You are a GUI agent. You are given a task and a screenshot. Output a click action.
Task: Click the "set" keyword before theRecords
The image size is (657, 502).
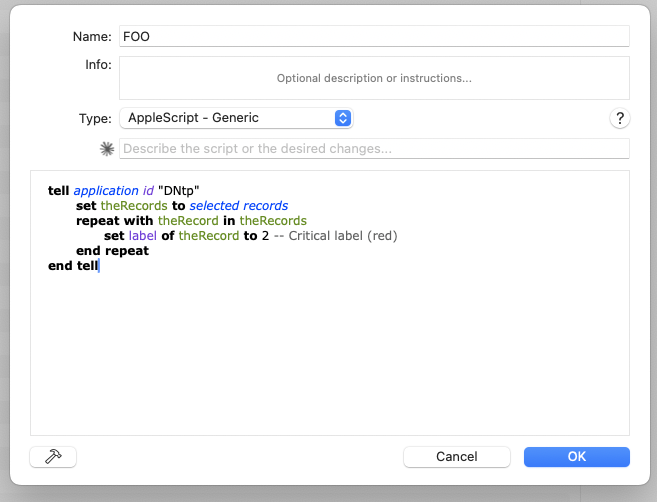(x=86, y=205)
